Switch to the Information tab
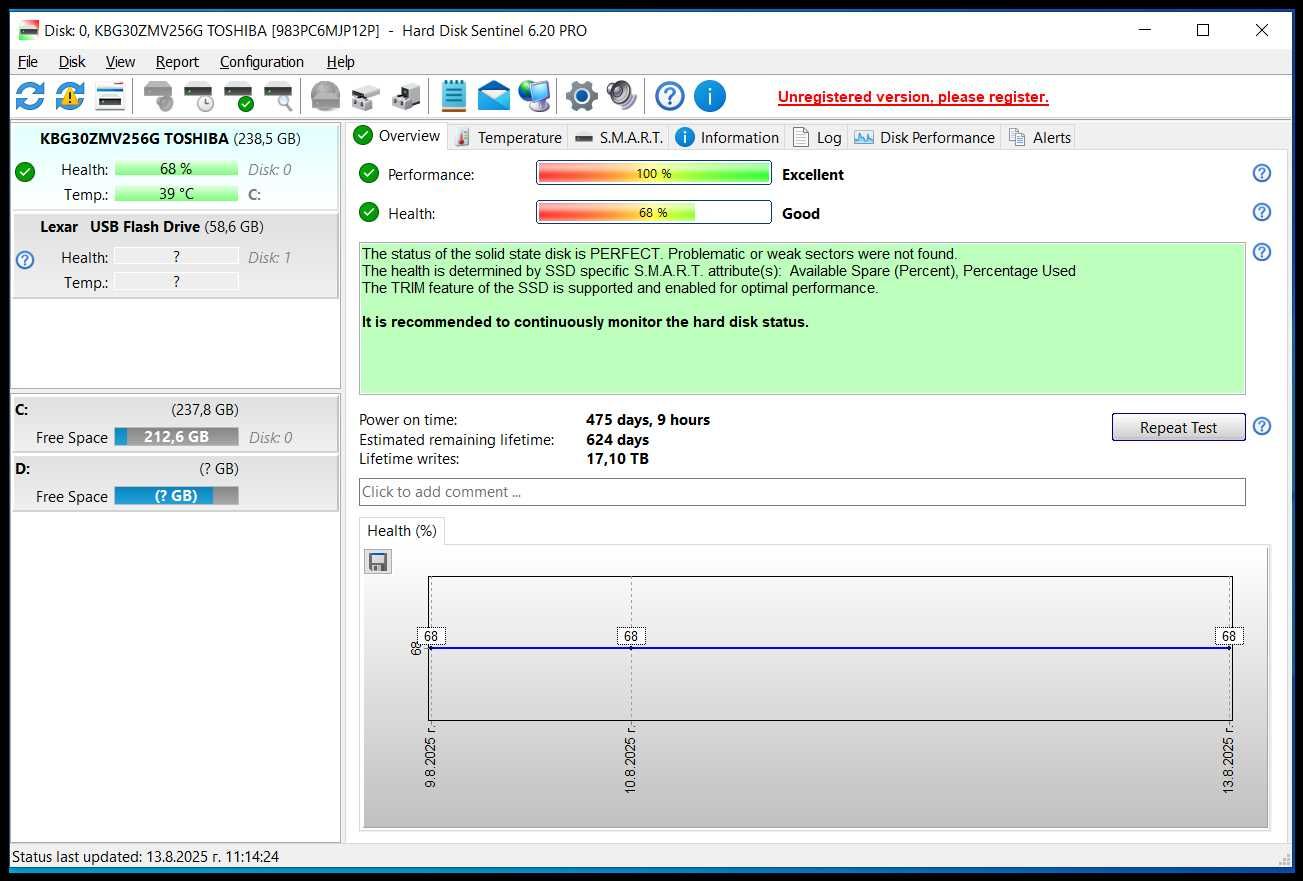The width and height of the screenshot is (1303, 881). coord(727,137)
